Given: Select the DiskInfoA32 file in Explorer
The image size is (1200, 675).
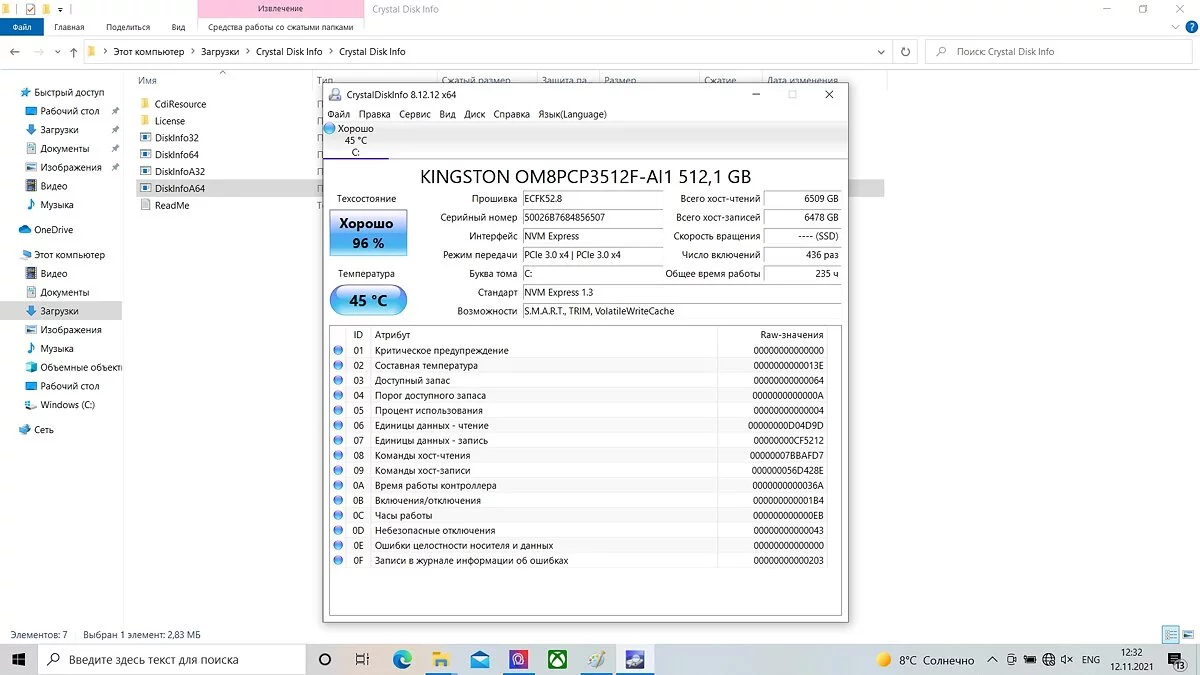Looking at the screenshot, I should point(171,172).
